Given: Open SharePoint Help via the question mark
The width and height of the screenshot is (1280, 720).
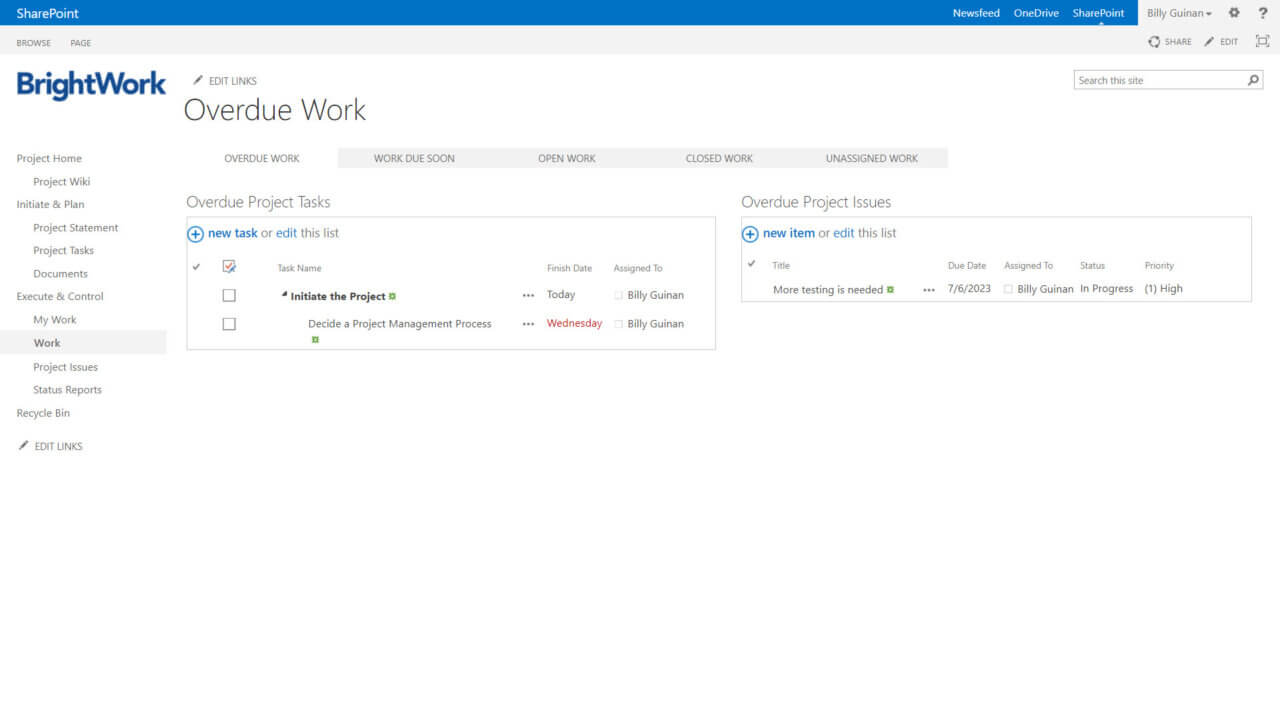Looking at the screenshot, I should (x=1262, y=12).
